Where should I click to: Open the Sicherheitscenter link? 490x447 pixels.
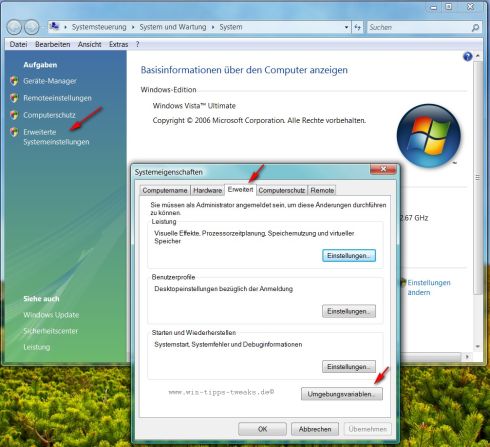pyautogui.click(x=50, y=331)
